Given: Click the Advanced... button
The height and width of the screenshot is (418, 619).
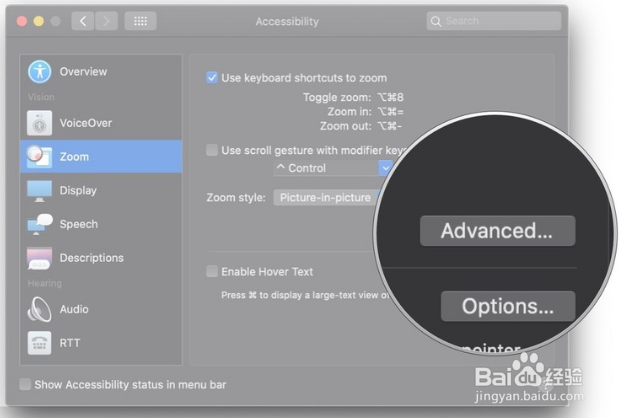Looking at the screenshot, I should 497,231.
